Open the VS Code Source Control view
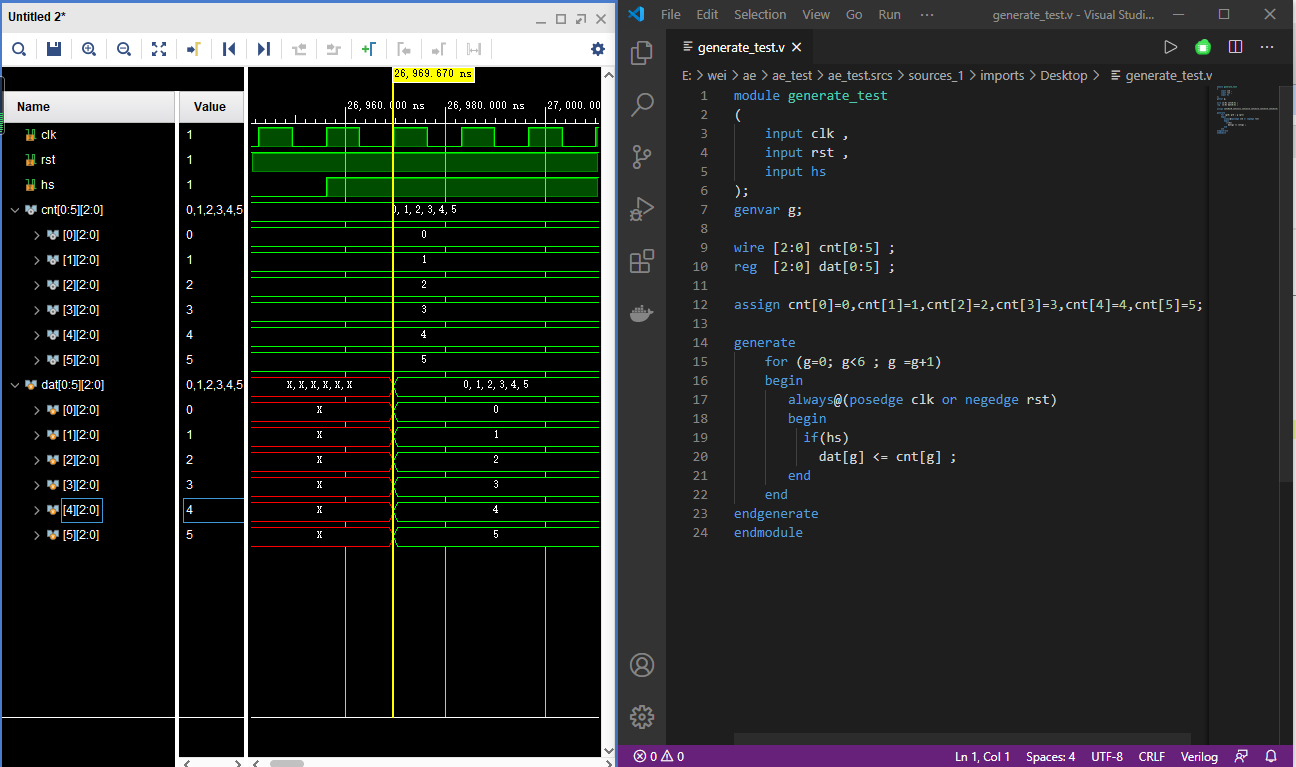This screenshot has height=767, width=1296. (x=642, y=156)
